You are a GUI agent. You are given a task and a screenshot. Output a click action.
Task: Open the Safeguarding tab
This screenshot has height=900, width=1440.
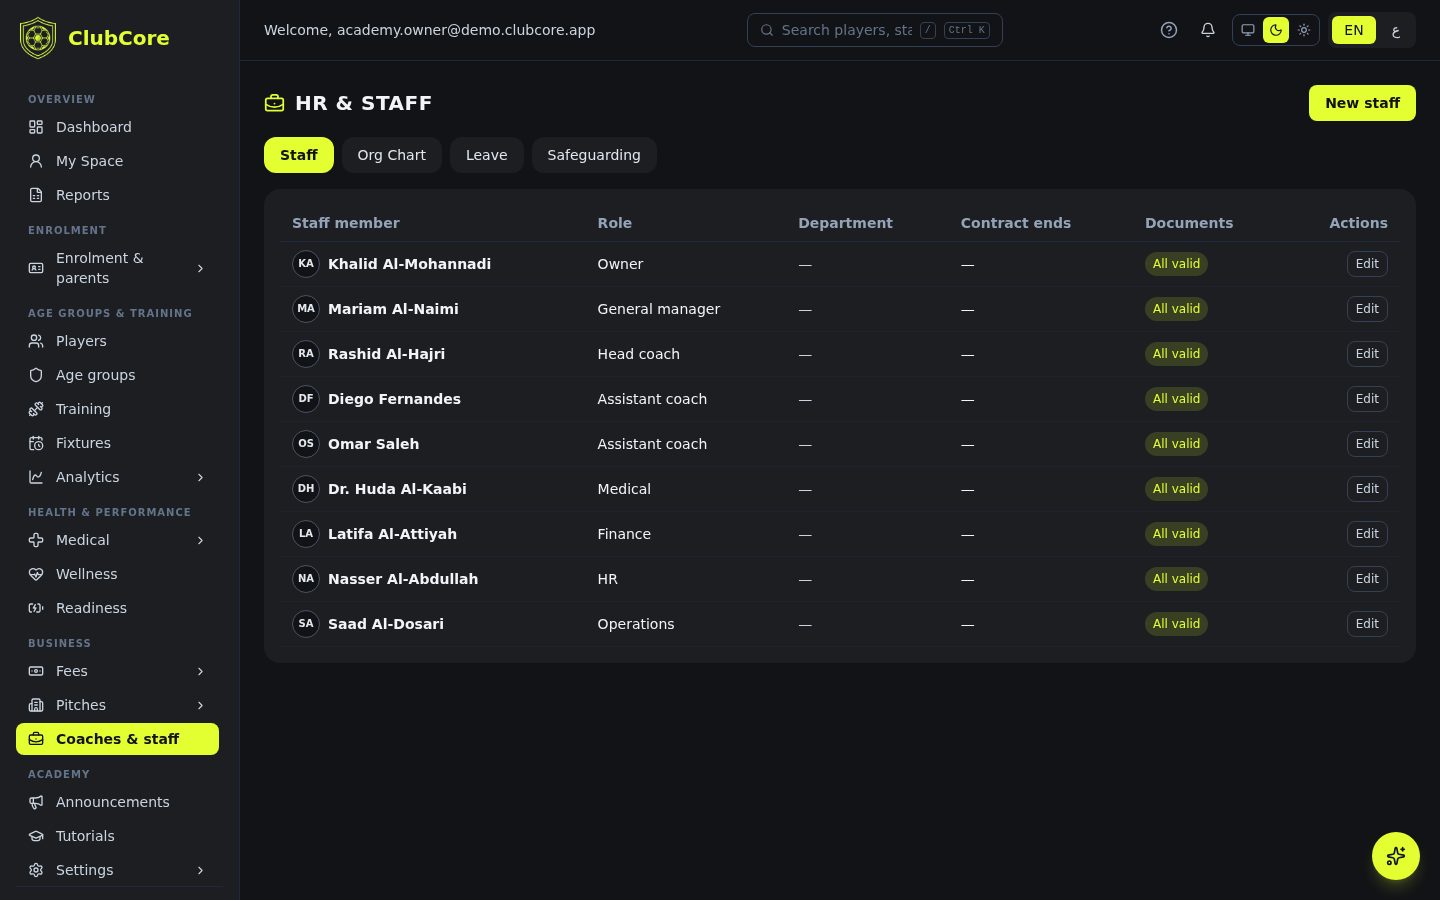[594, 155]
